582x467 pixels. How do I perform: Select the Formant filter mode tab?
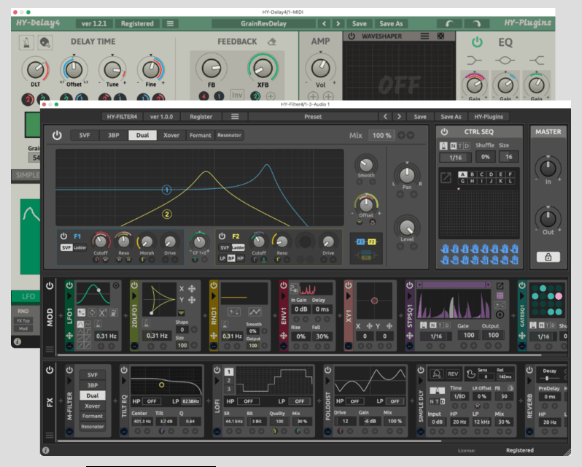tap(200, 135)
